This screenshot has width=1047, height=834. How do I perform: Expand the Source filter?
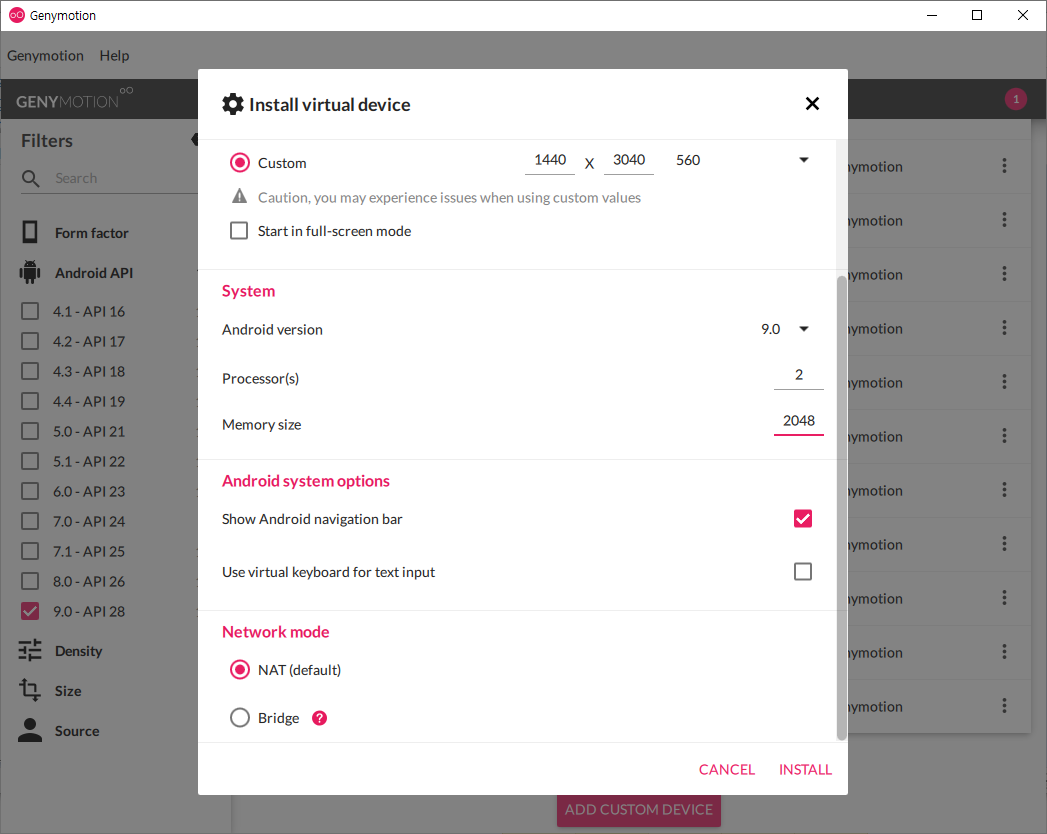point(77,731)
